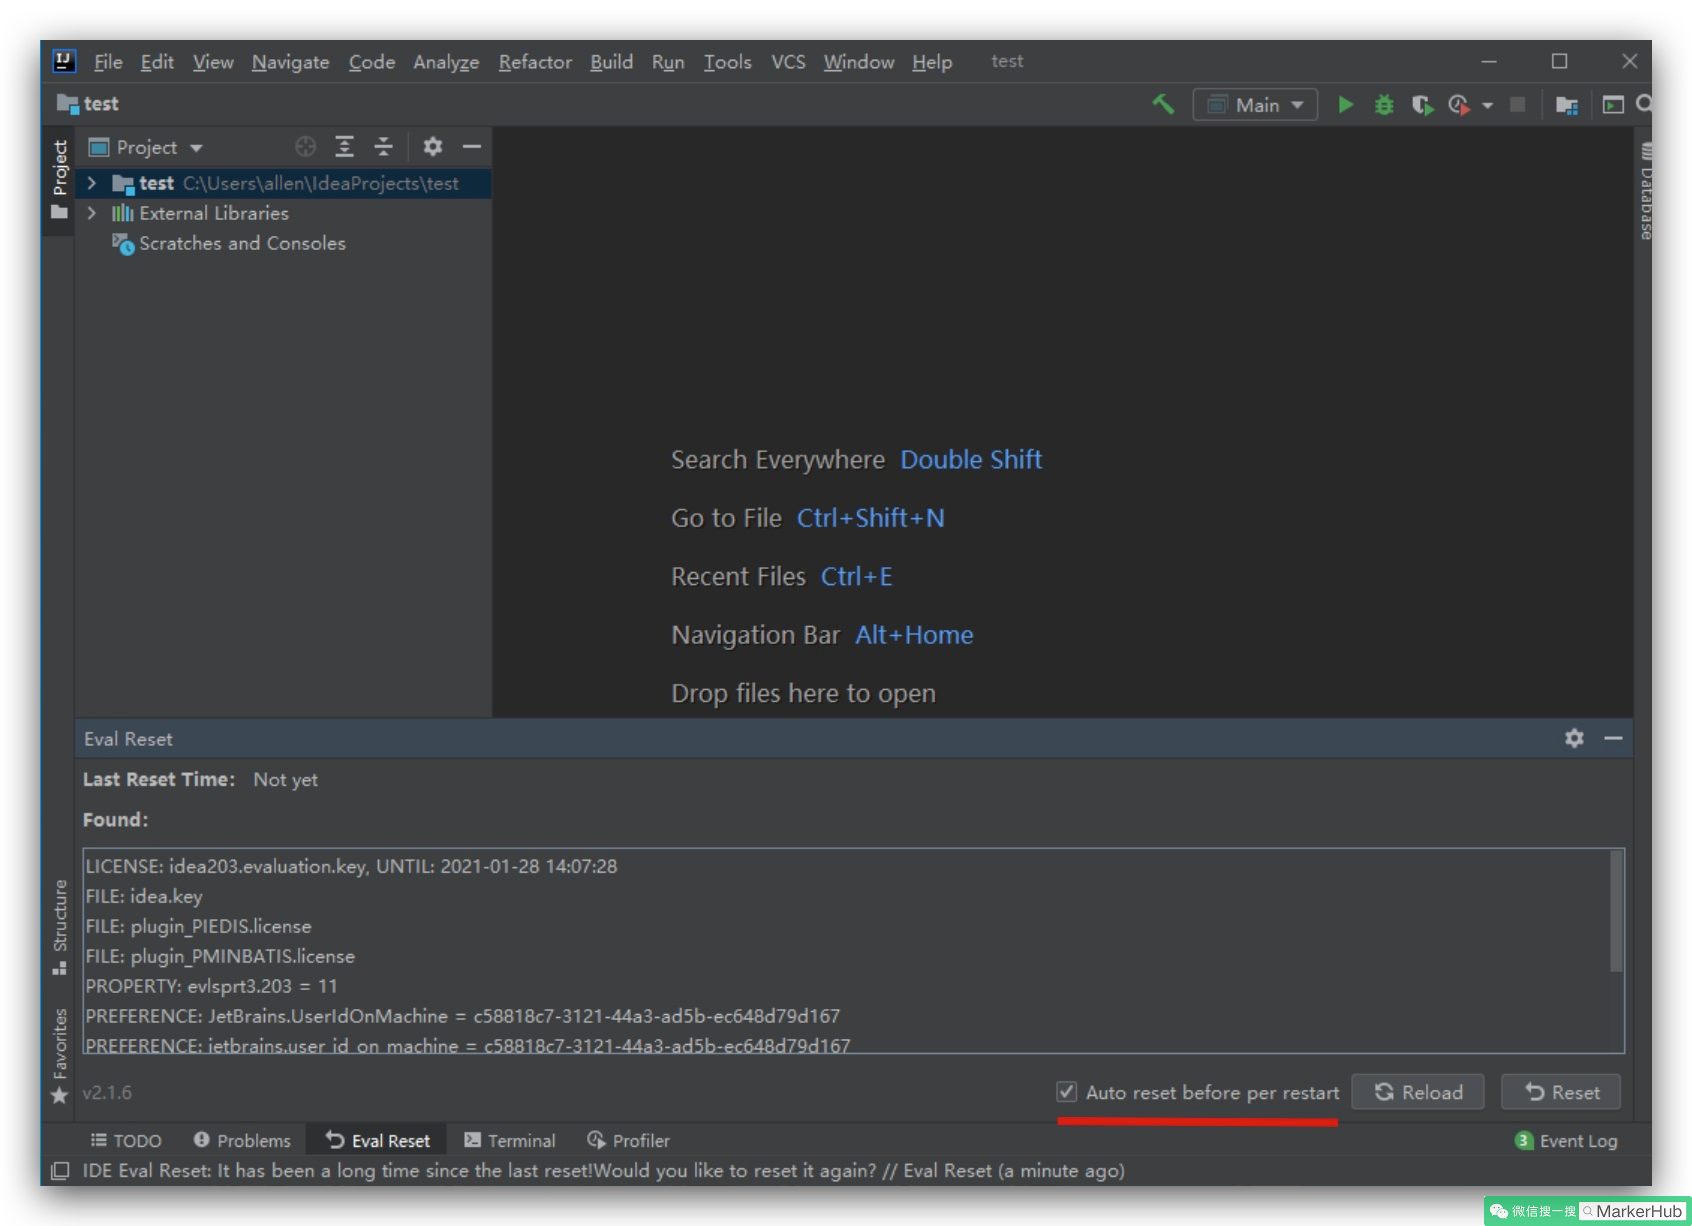The width and height of the screenshot is (1692, 1226).
Task: Open the Analyze menu
Action: (446, 62)
